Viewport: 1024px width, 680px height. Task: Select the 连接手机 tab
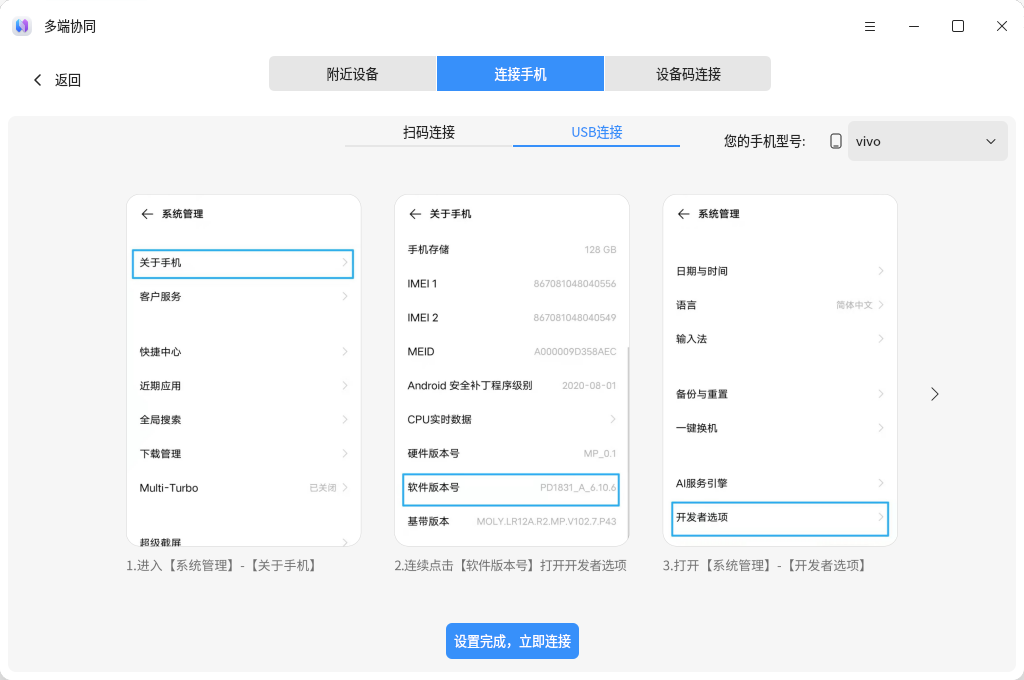coord(520,74)
